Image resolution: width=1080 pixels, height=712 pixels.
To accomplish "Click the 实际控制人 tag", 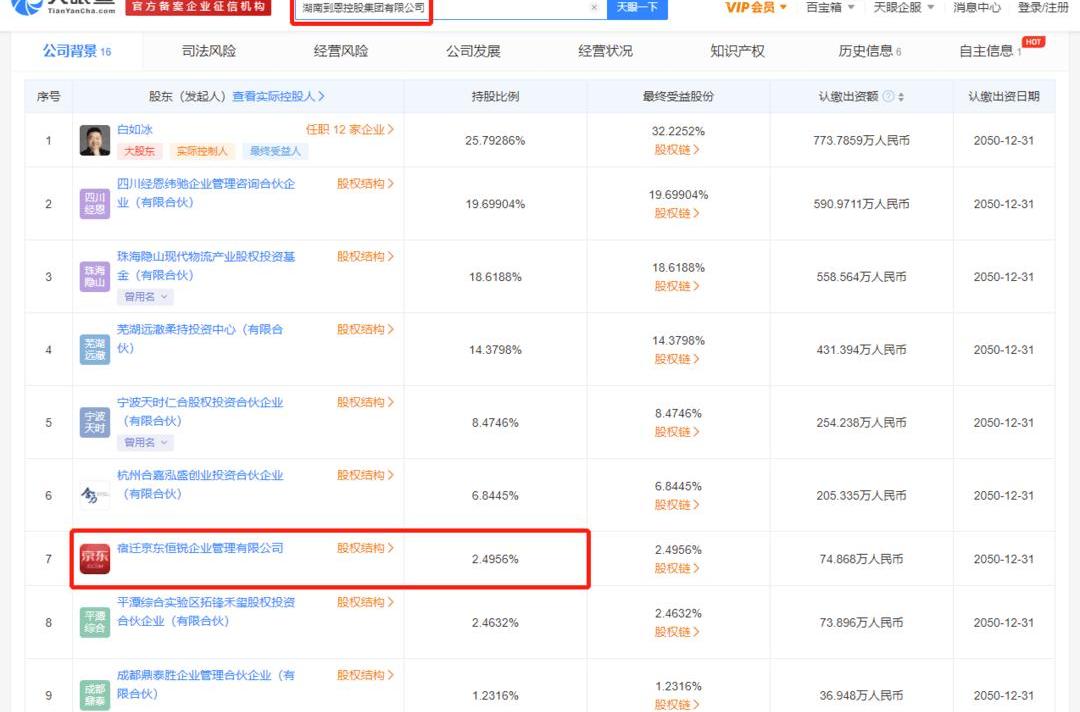I will (x=201, y=151).
